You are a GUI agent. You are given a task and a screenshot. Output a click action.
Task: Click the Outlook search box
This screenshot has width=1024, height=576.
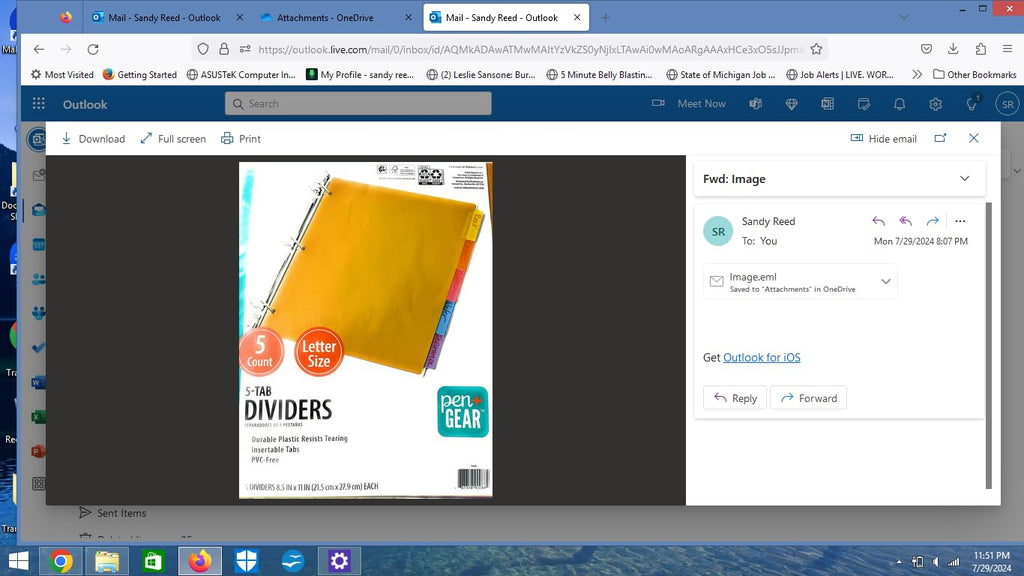coord(358,104)
